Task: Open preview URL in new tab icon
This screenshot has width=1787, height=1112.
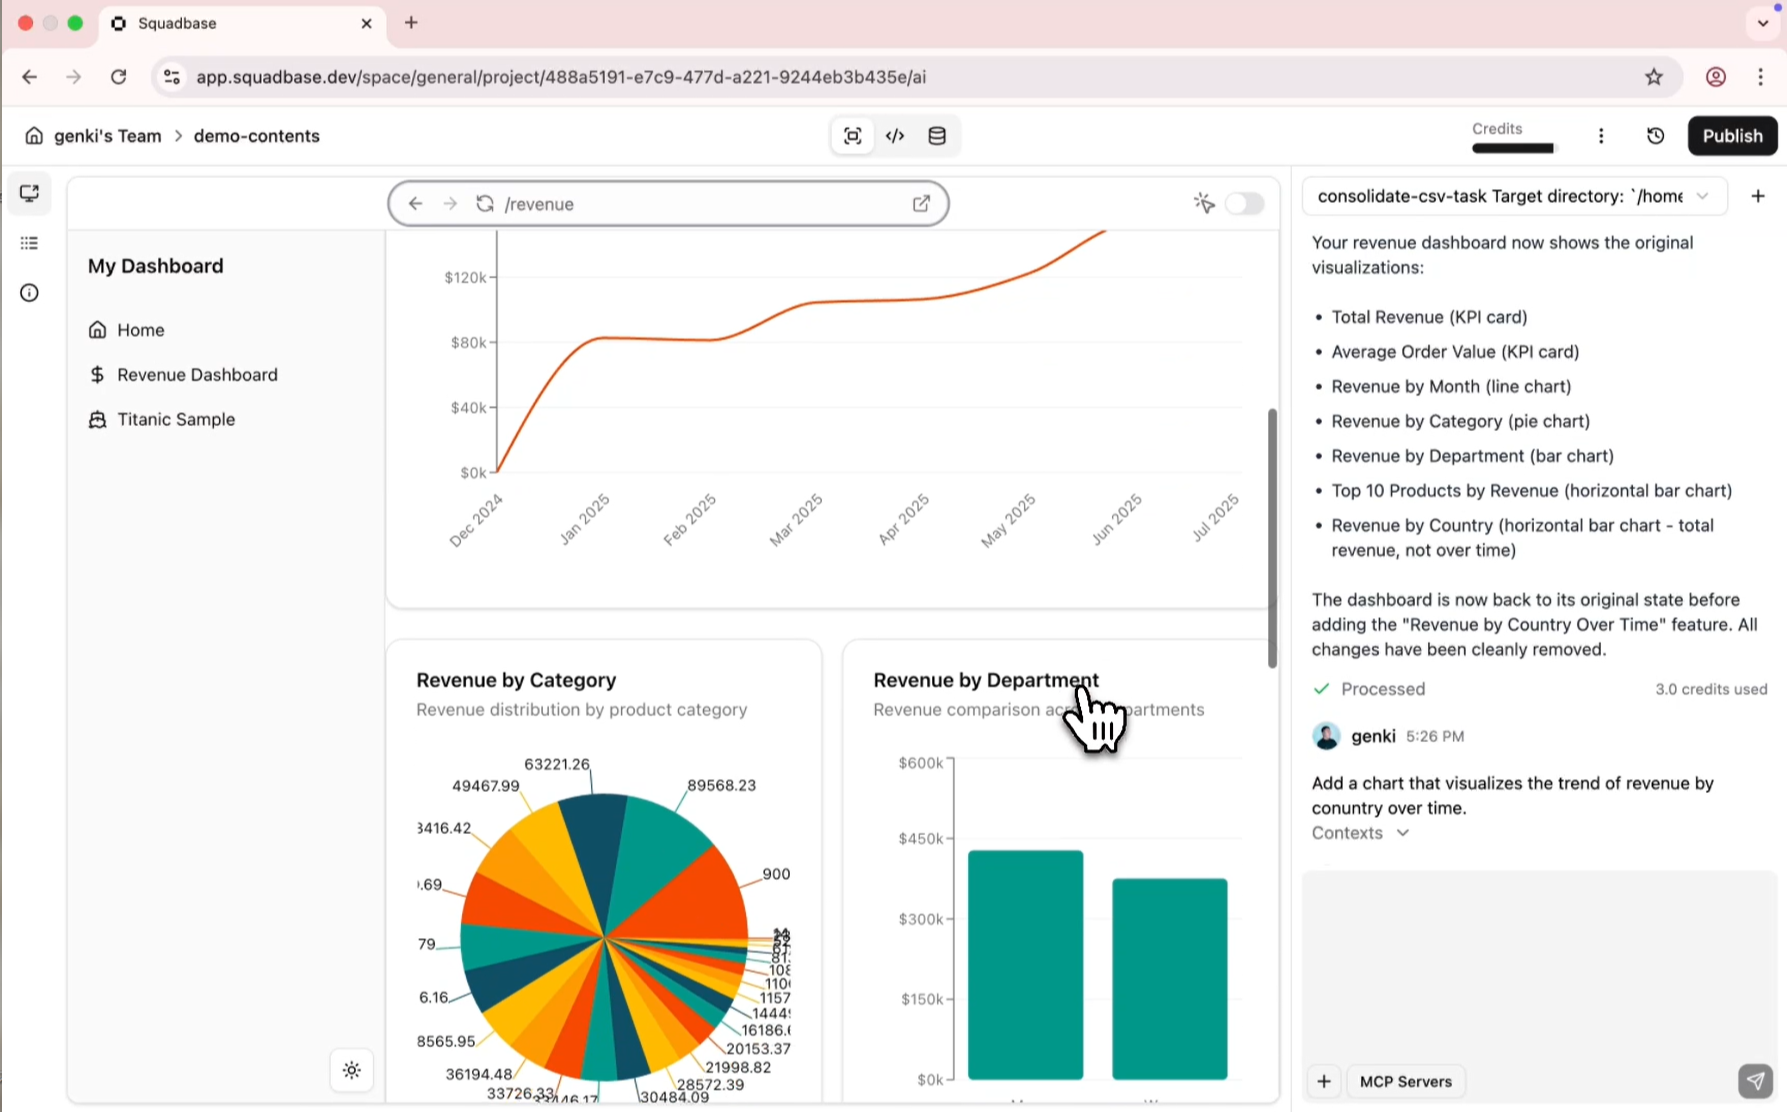Action: coord(921,204)
